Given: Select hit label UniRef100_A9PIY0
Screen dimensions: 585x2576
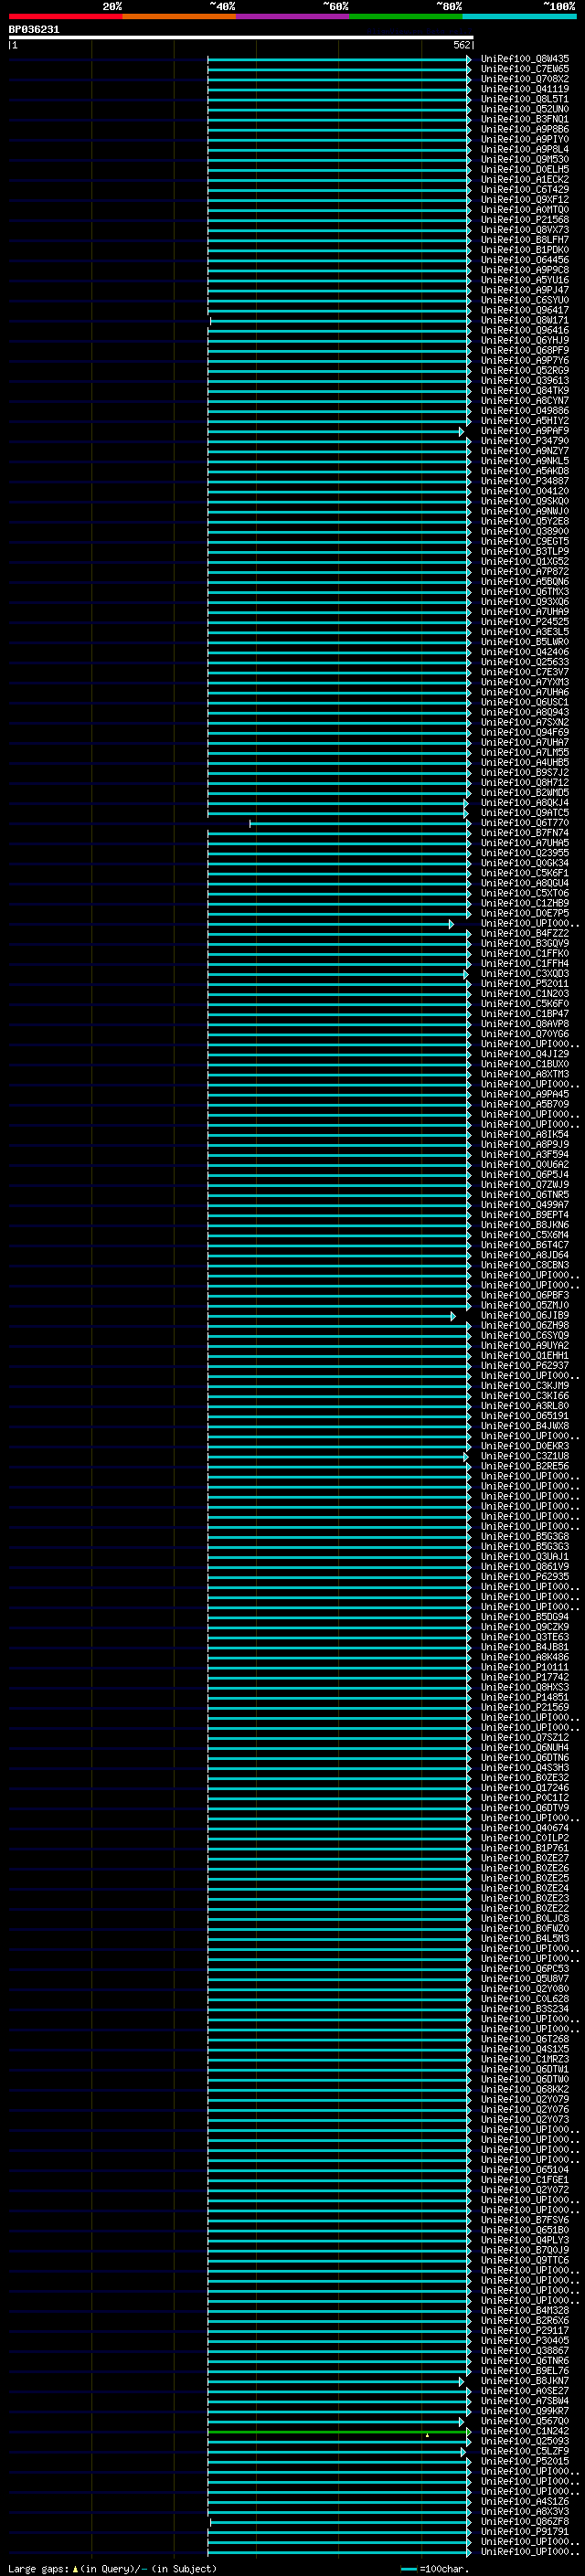Looking at the screenshot, I should click(525, 139).
